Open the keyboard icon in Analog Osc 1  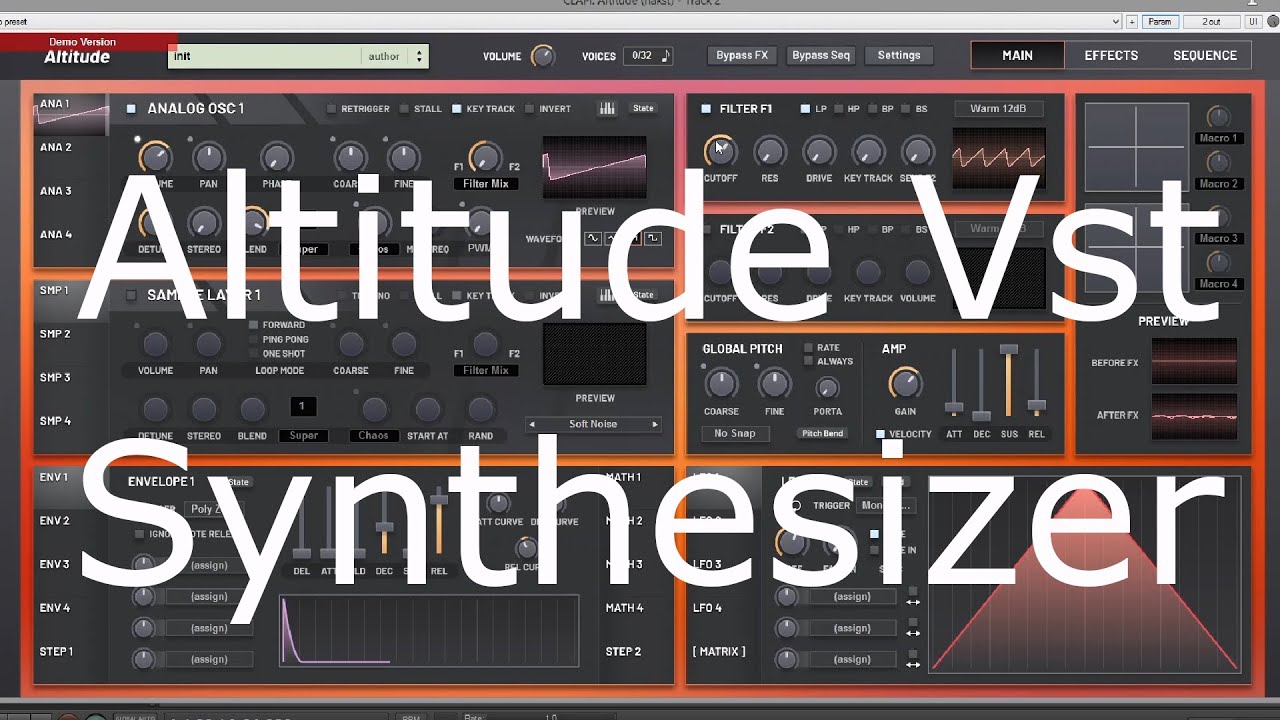click(607, 108)
